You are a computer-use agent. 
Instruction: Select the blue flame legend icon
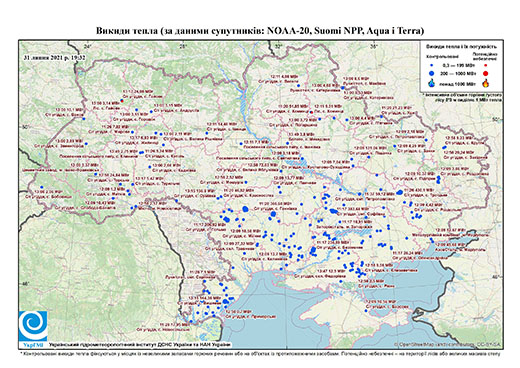coord(432,83)
